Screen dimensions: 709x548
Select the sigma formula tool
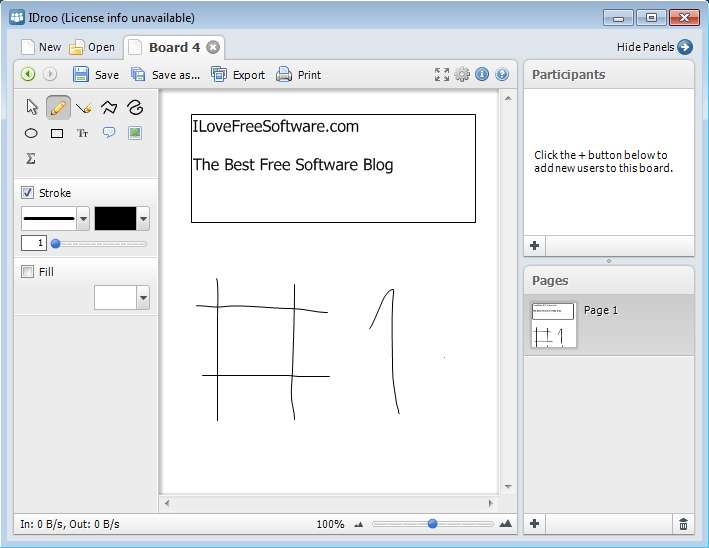pyautogui.click(x=31, y=159)
